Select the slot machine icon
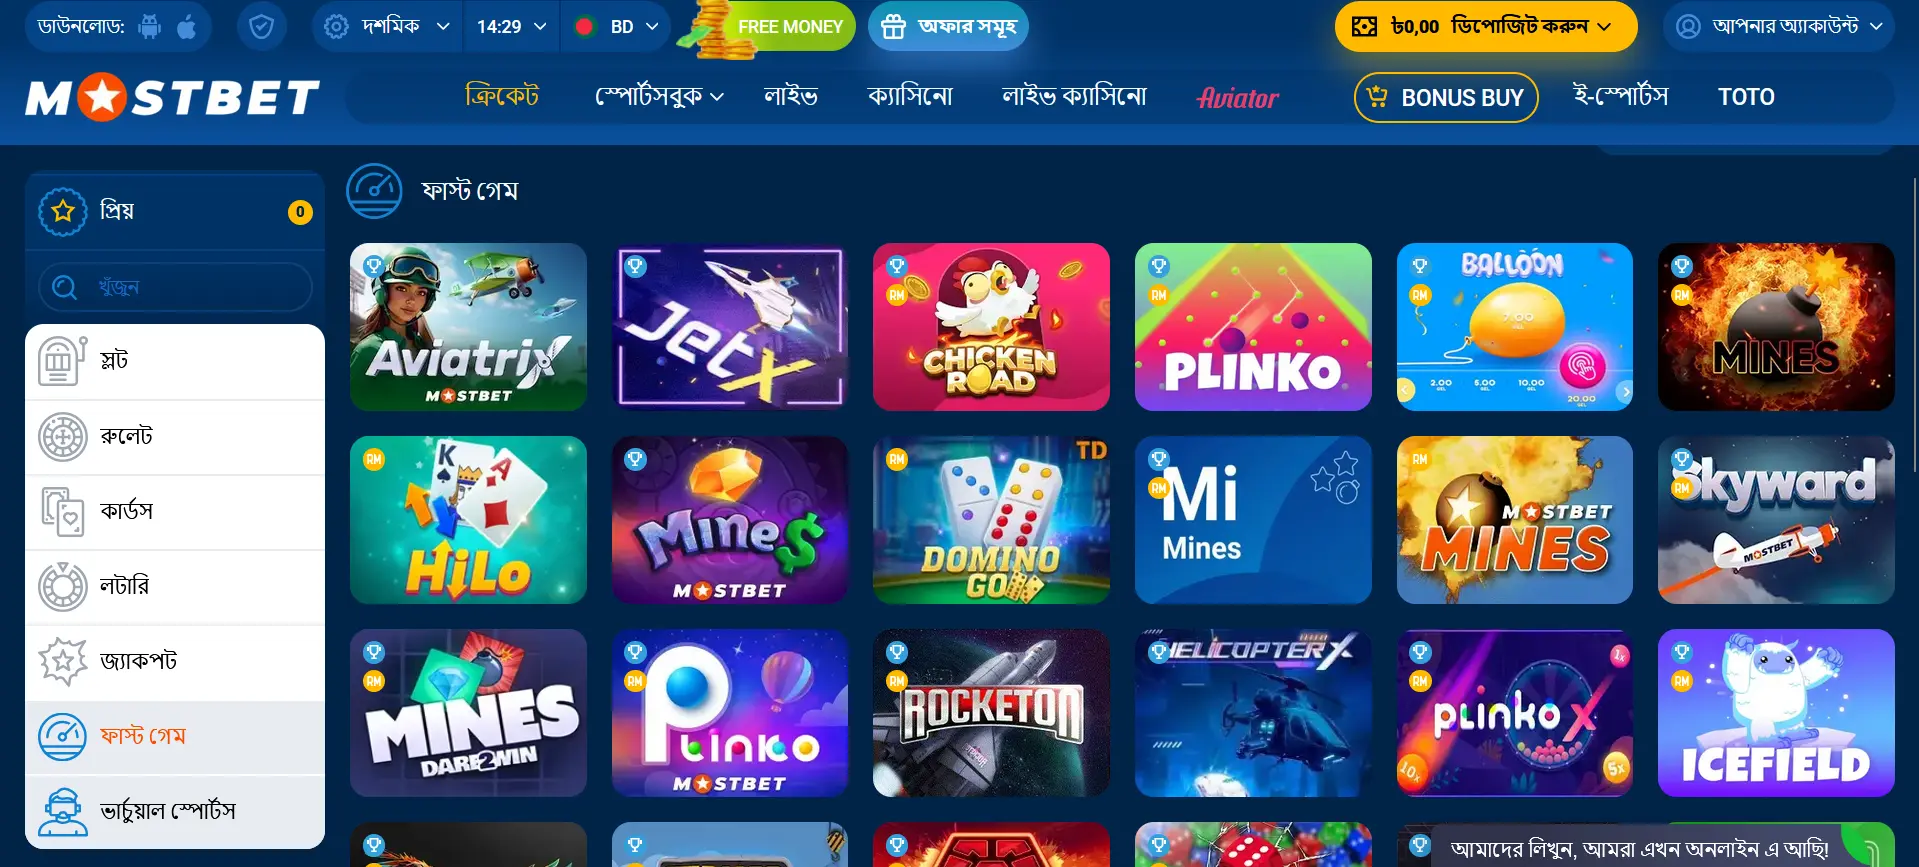This screenshot has width=1919, height=867. coord(62,361)
